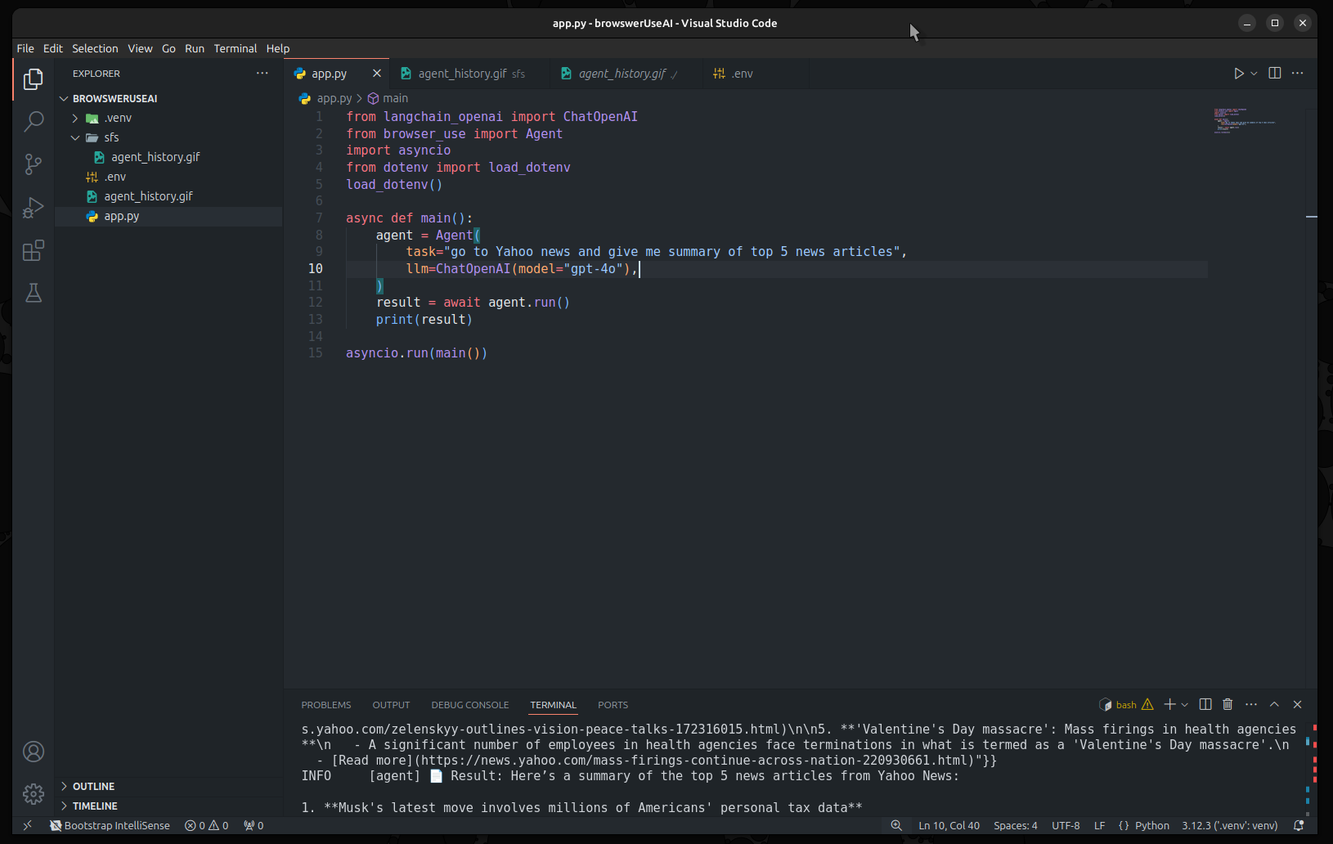Open notifications bell in status bar

1299,826
